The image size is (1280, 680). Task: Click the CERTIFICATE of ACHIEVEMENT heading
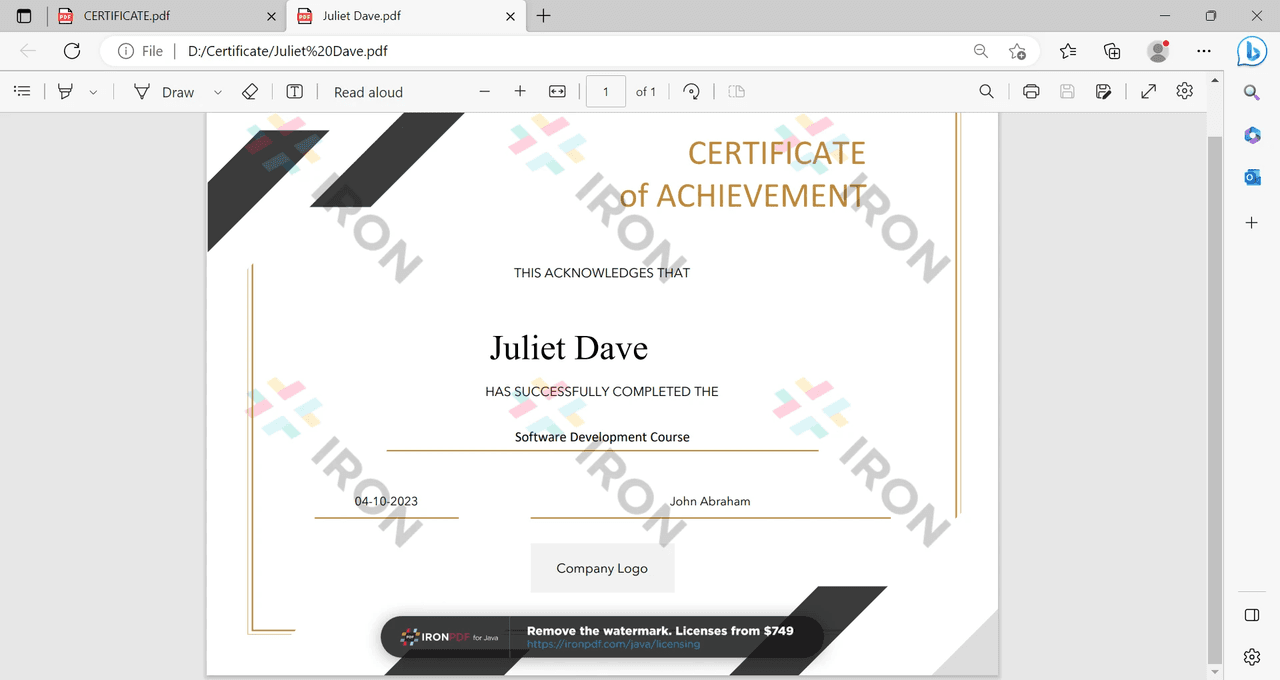[742, 174]
